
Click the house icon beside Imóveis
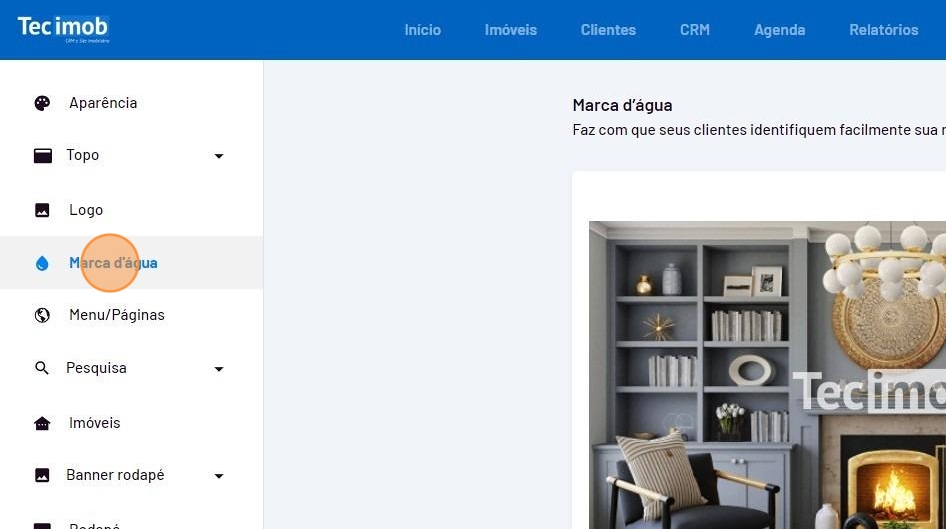pyautogui.click(x=42, y=423)
